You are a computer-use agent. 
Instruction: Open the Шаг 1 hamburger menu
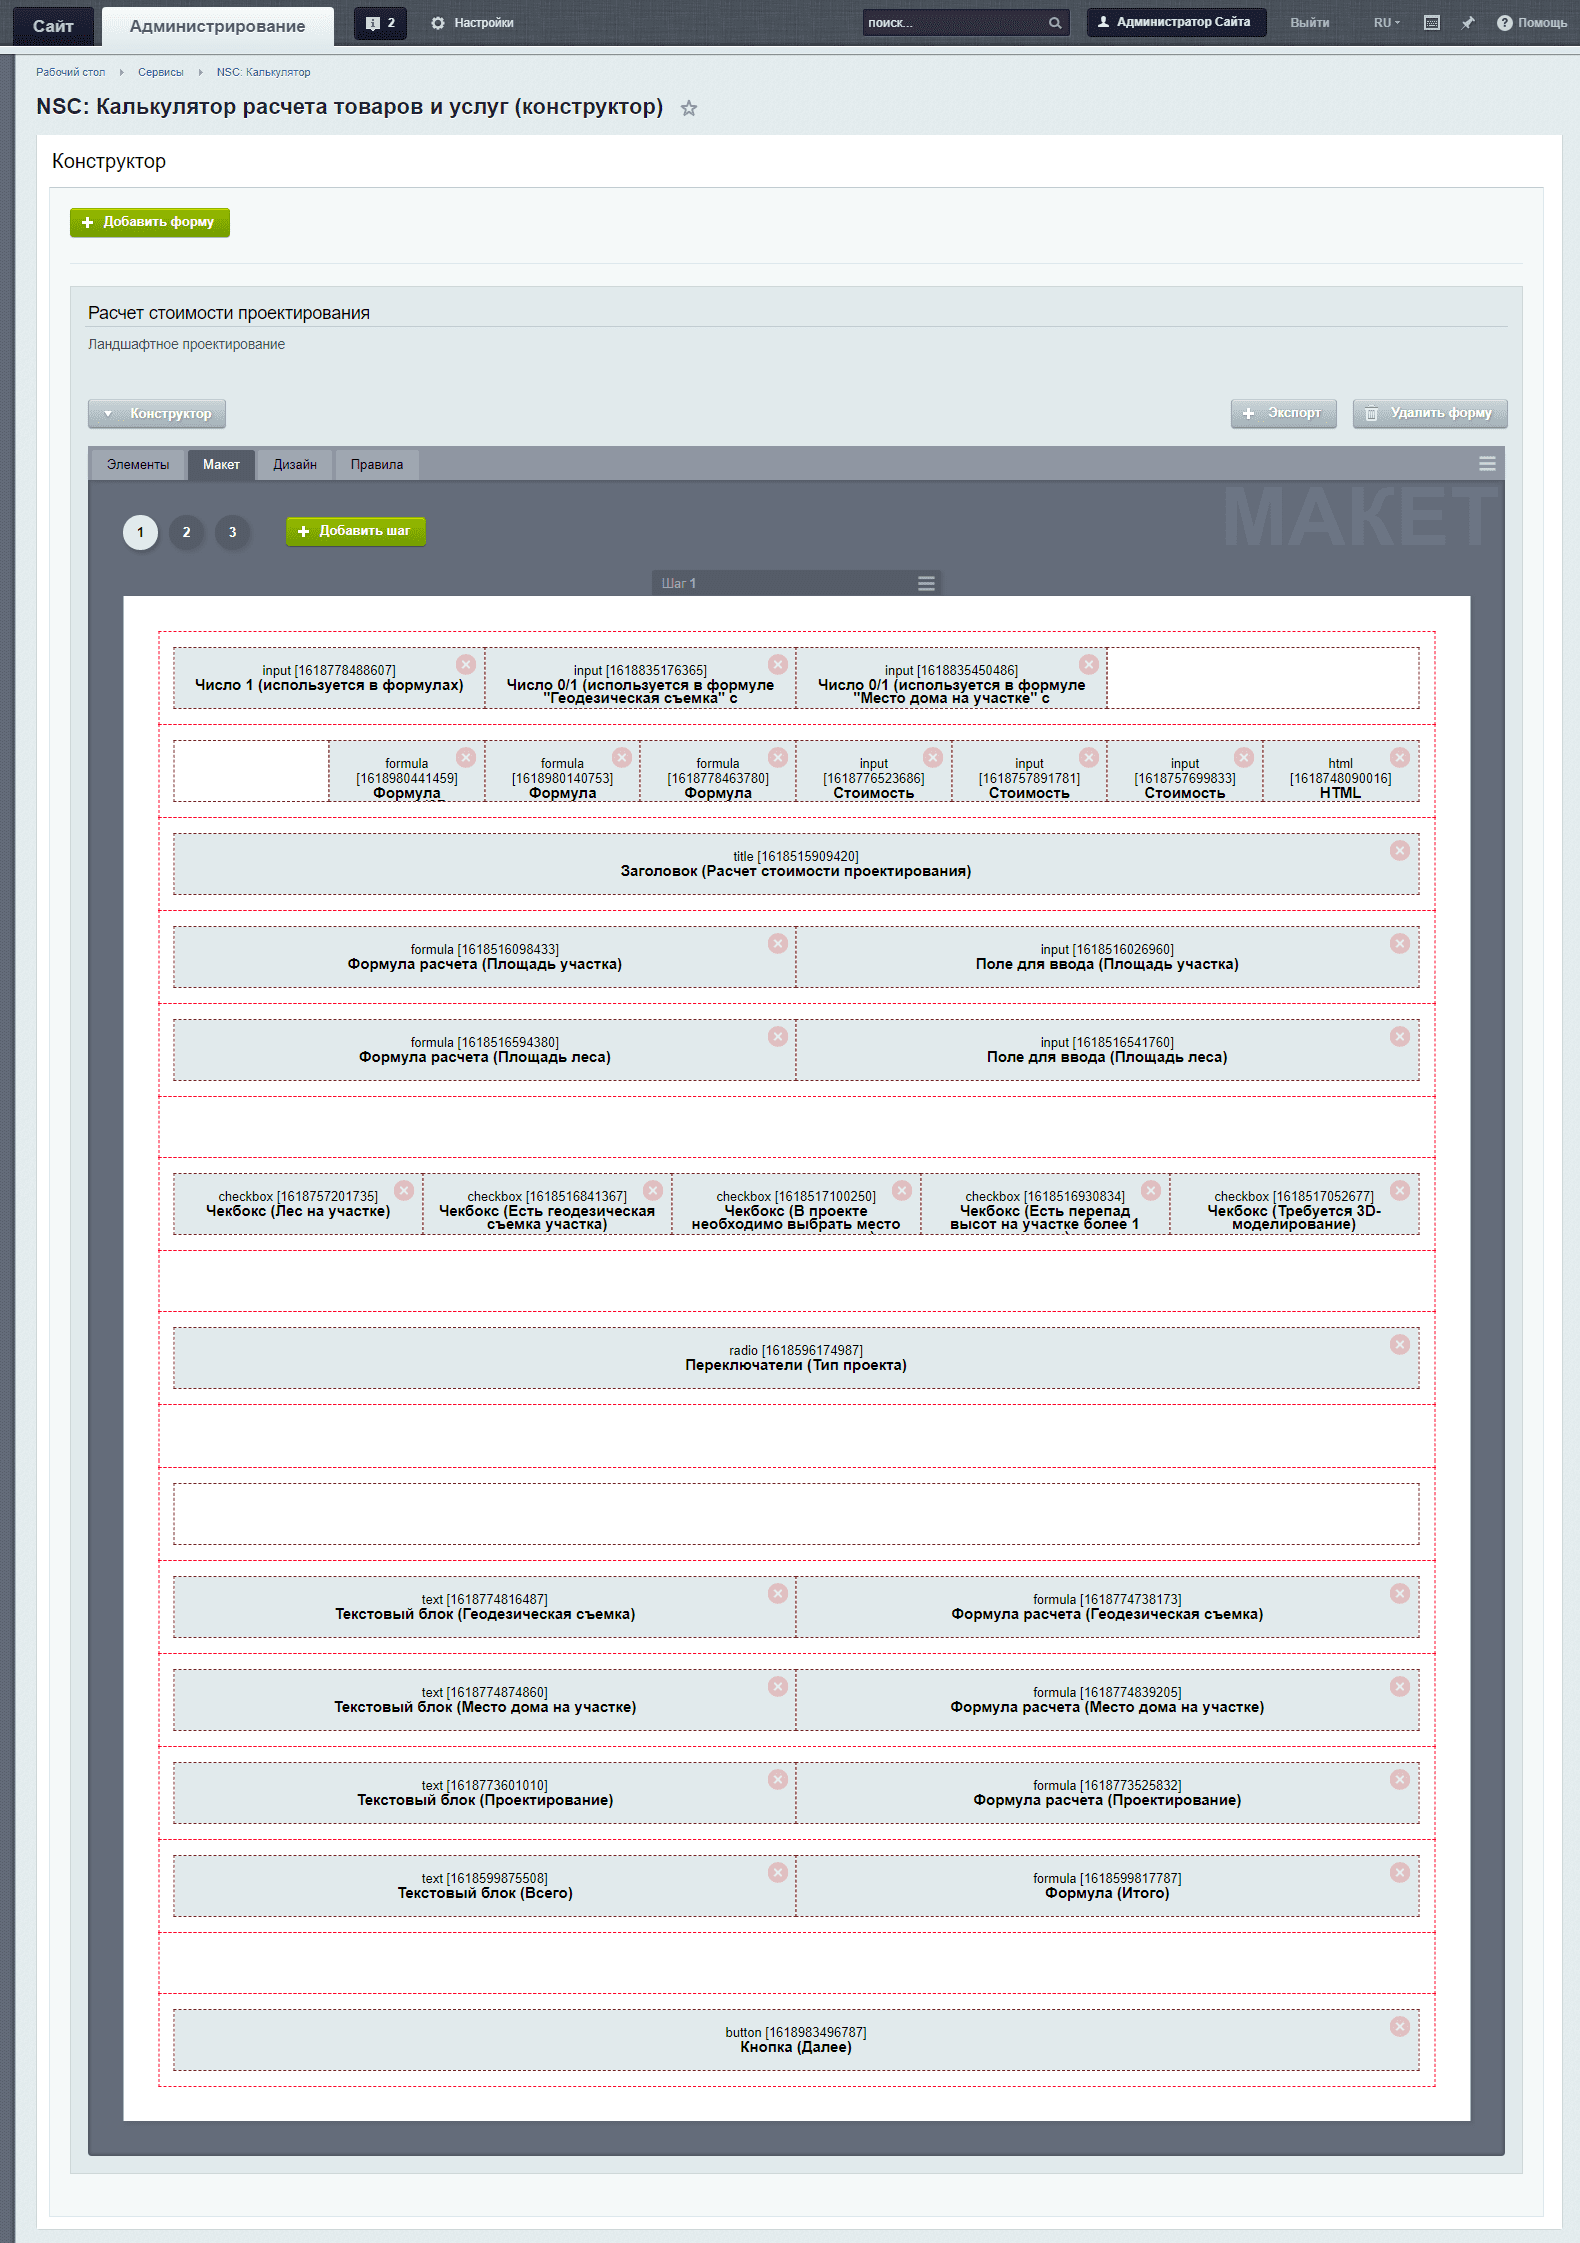tap(926, 583)
